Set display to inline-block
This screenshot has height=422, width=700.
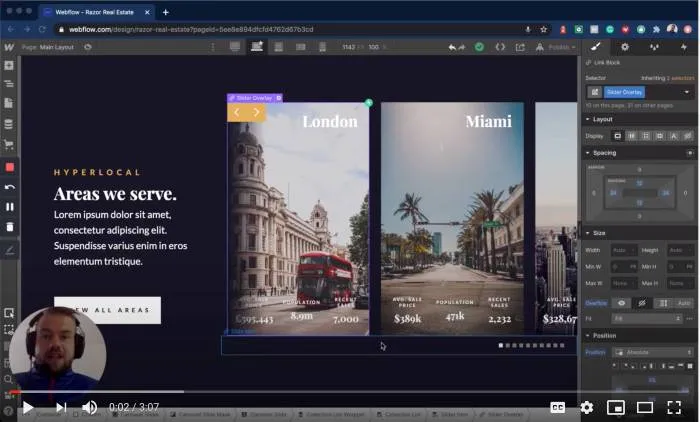click(x=660, y=136)
